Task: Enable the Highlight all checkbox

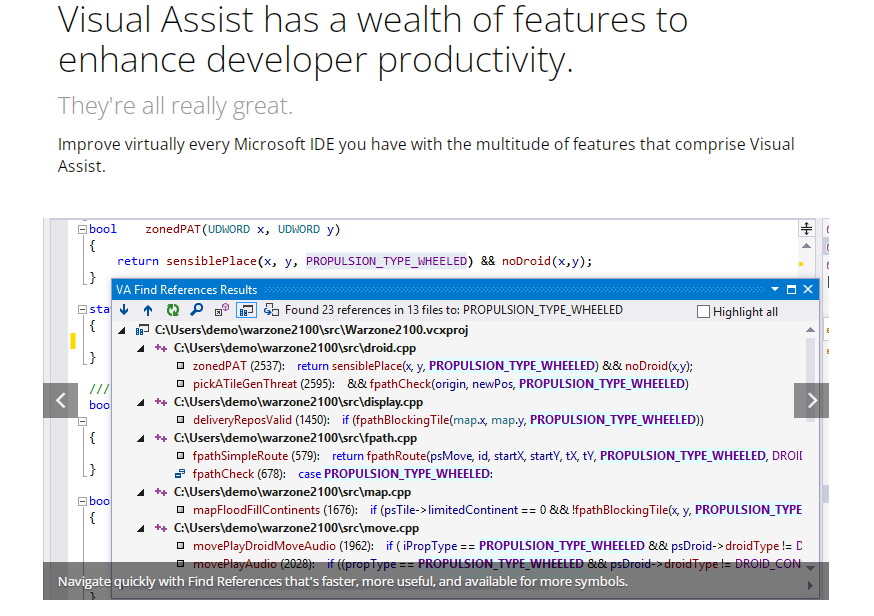Action: (701, 310)
